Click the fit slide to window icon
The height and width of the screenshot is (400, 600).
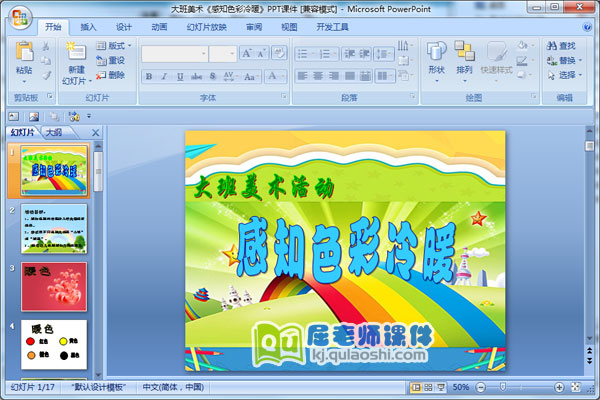(576, 387)
